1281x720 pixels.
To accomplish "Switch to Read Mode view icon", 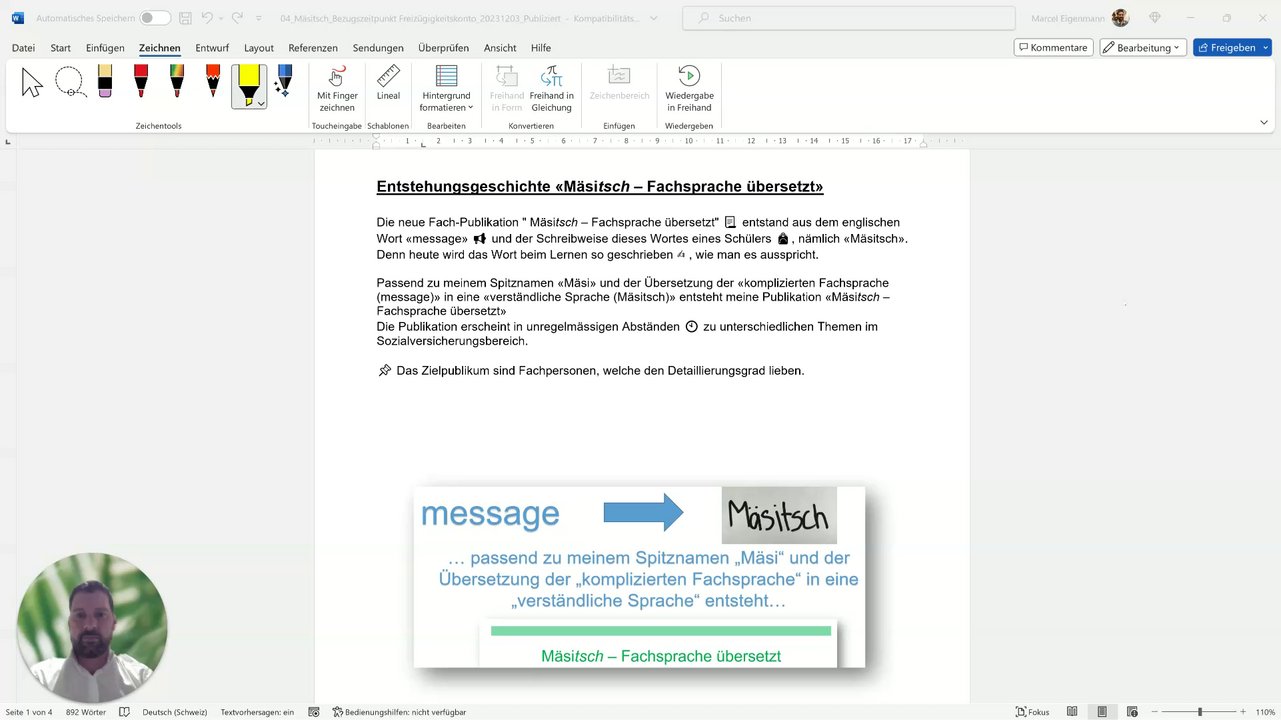I will coord(1072,712).
